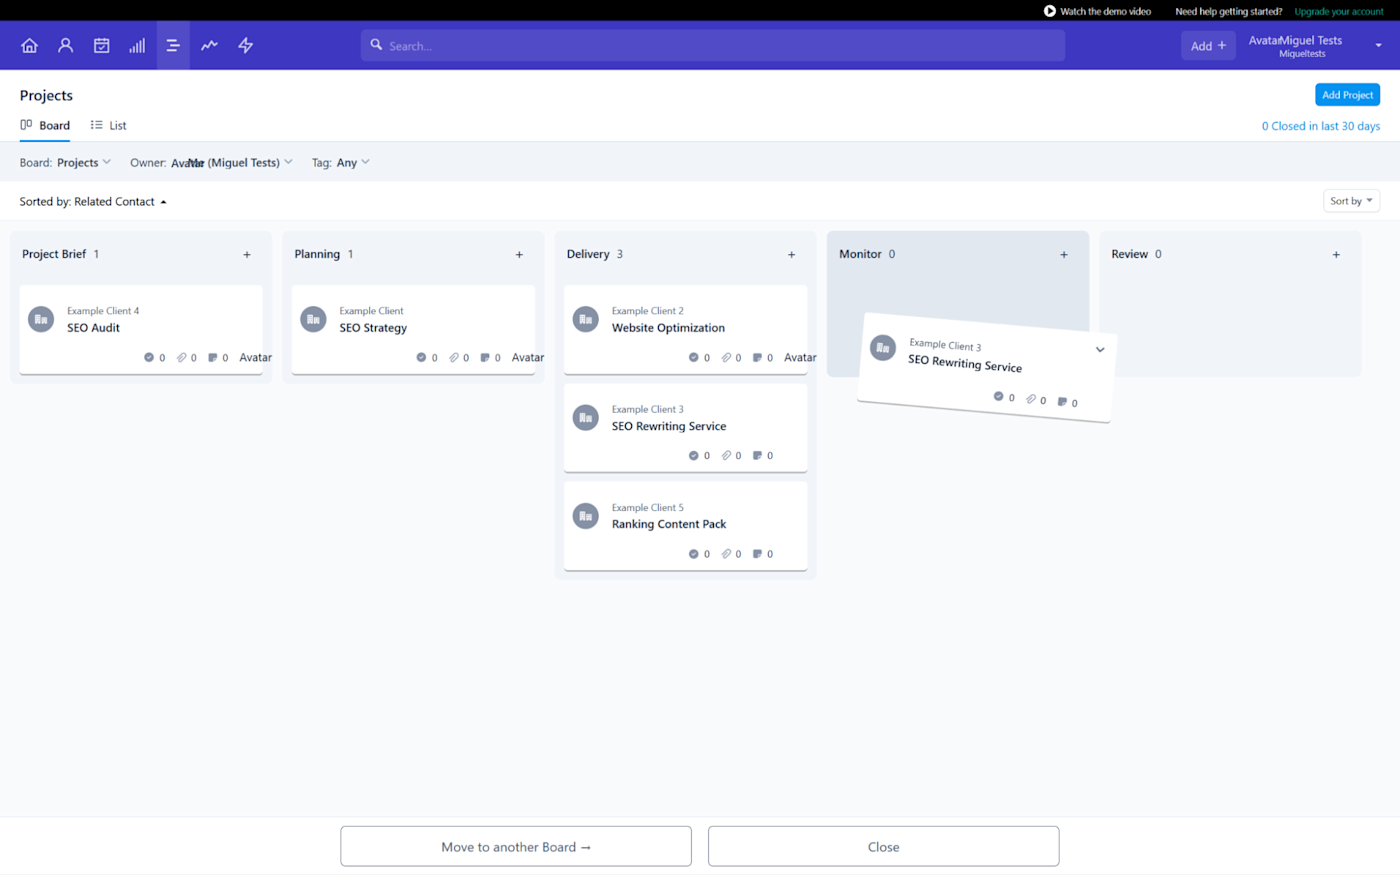Click the Close button at bottom
1400x875 pixels.
[x=883, y=846]
